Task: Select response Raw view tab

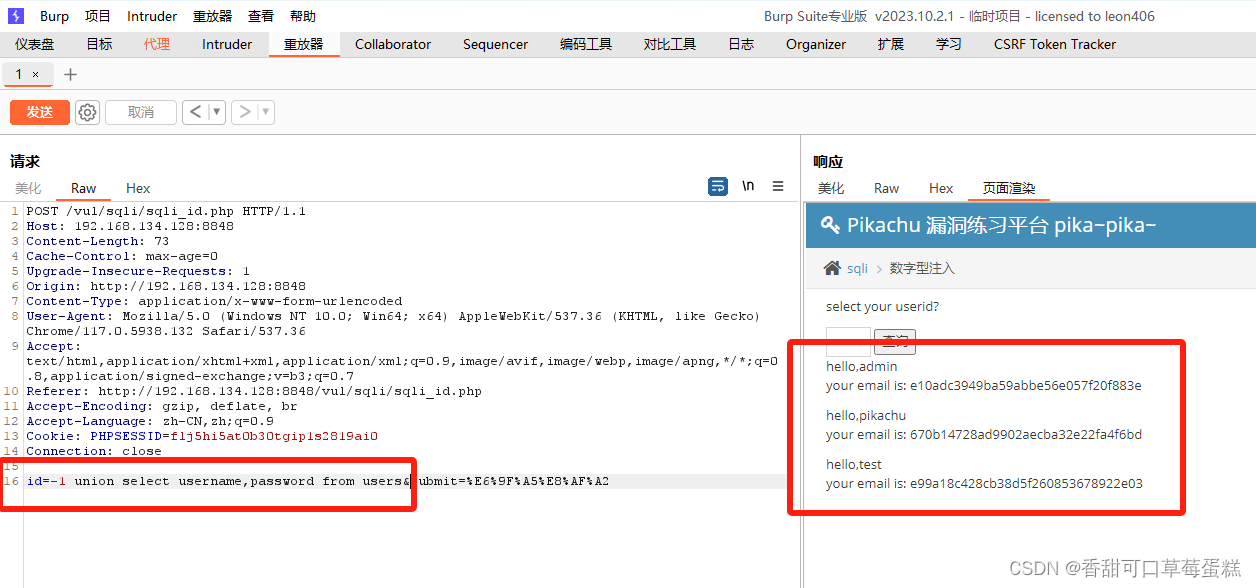Action: [x=887, y=188]
